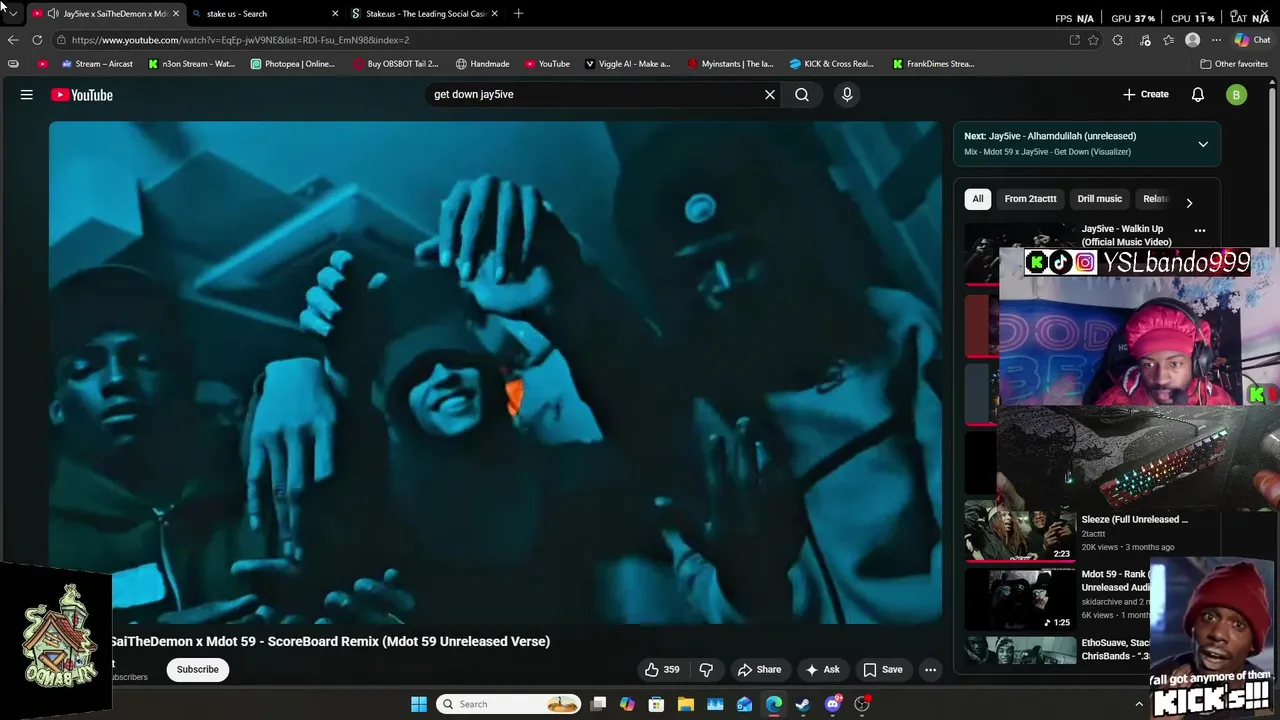Open Steam from the taskbar
The width and height of the screenshot is (1280, 720).
[803, 704]
